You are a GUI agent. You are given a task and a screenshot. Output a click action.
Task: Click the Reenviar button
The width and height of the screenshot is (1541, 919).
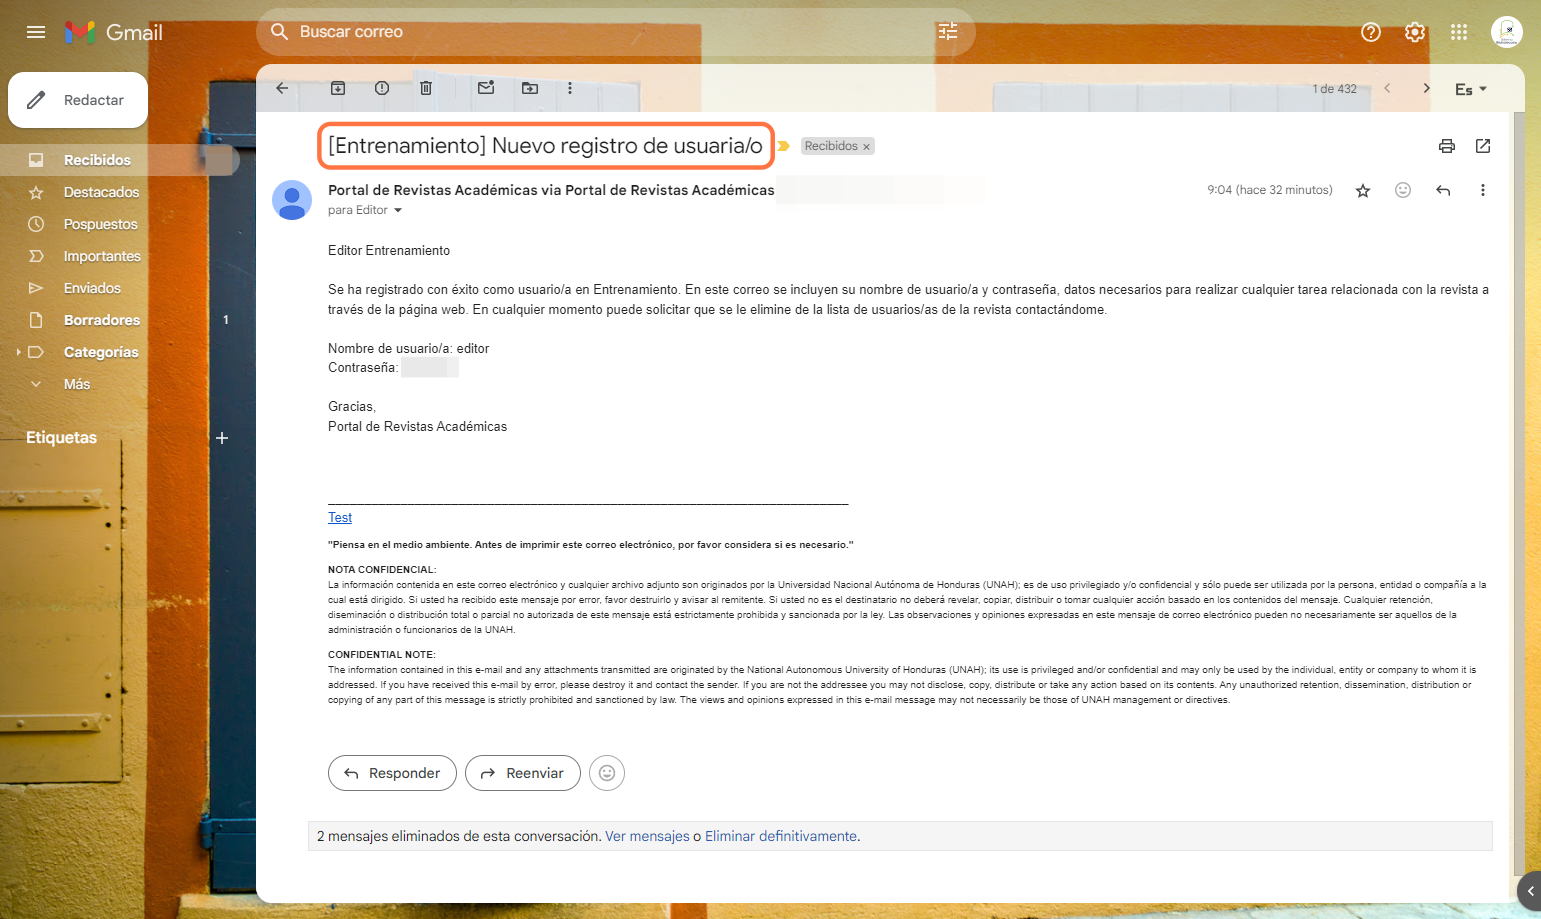tap(522, 773)
